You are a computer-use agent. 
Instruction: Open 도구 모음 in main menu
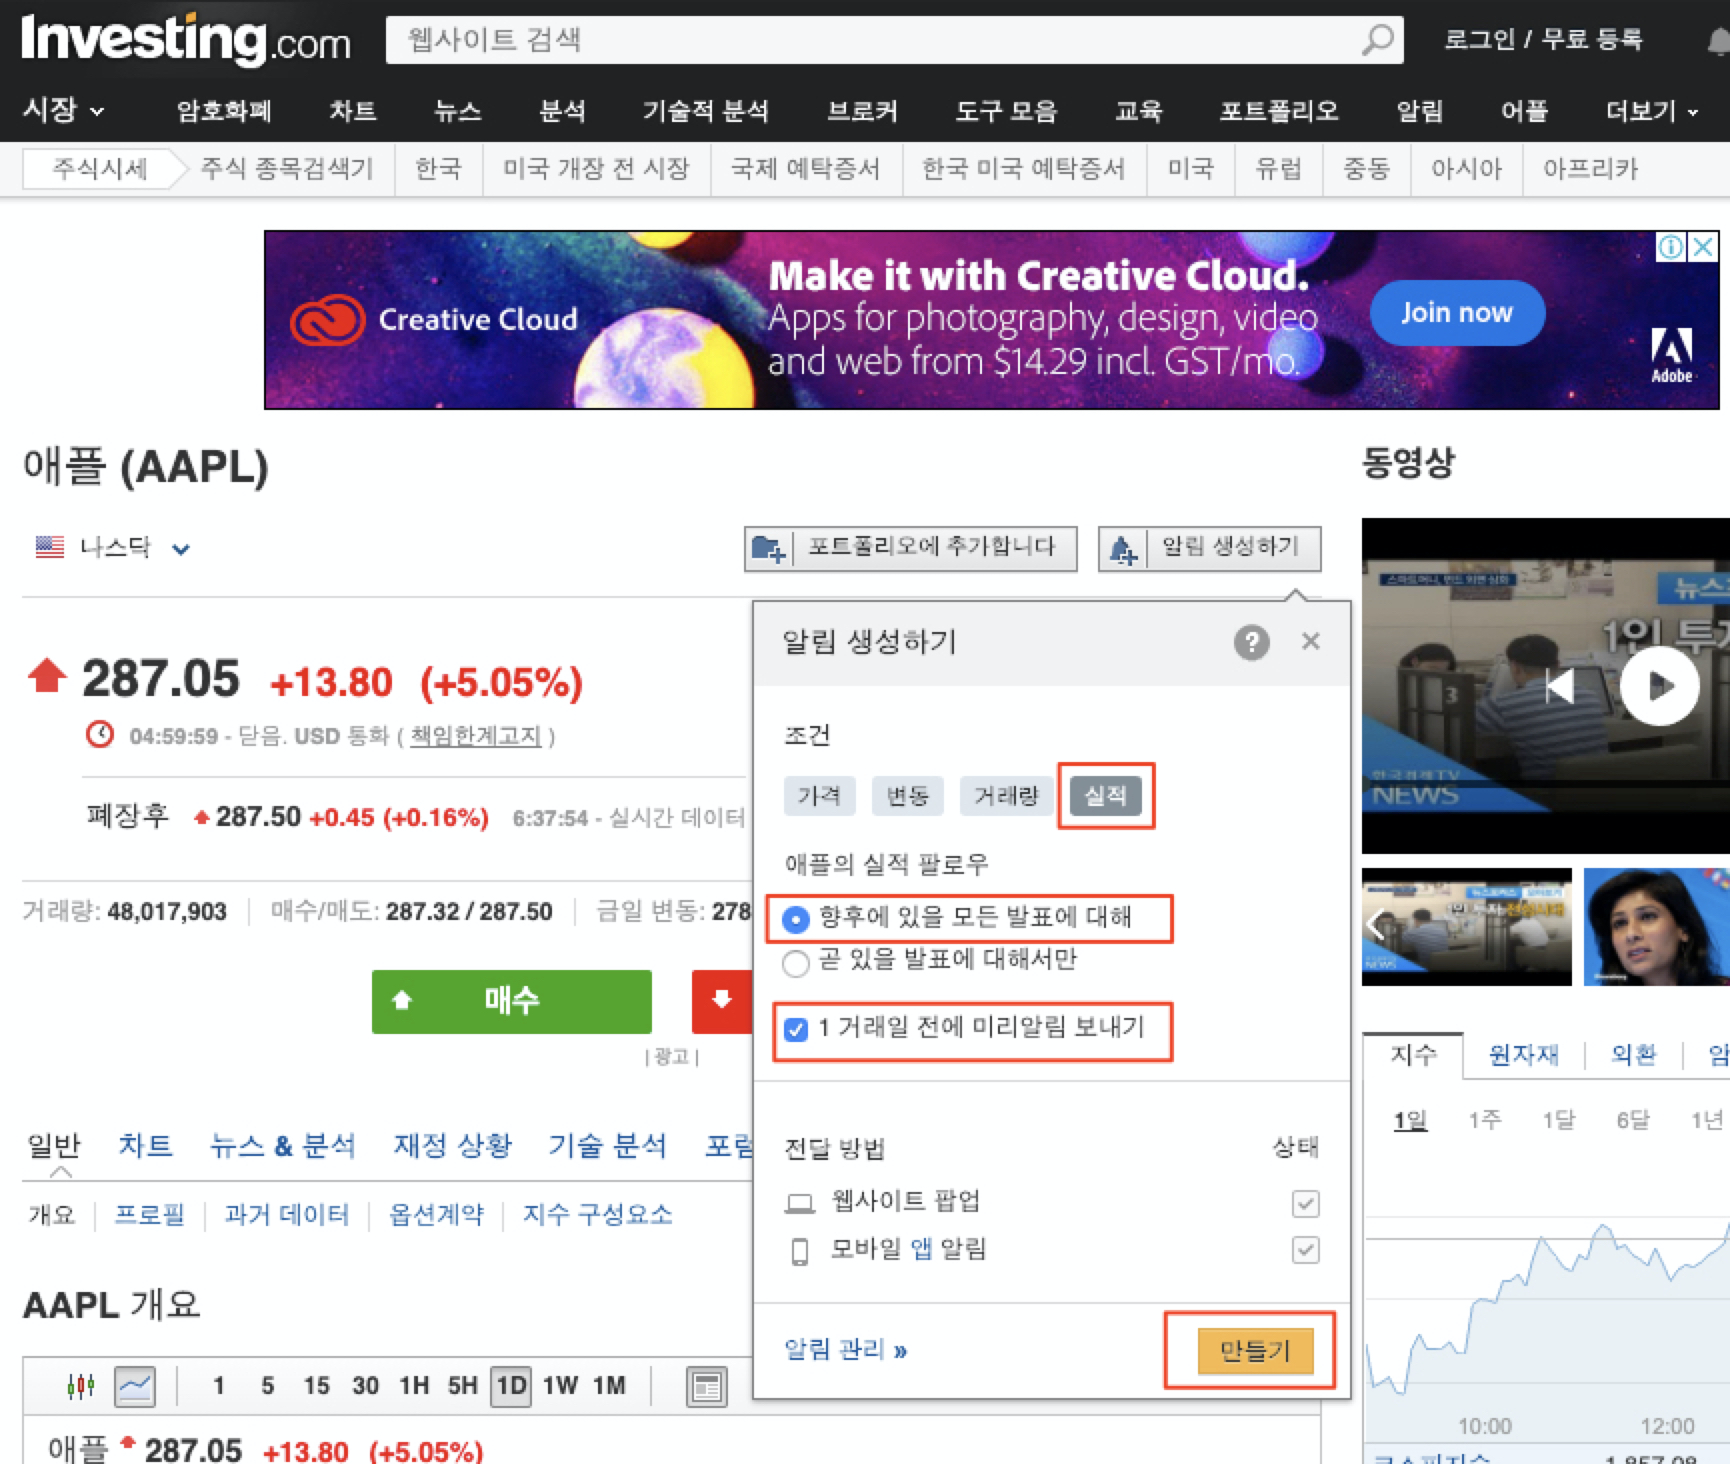[1006, 111]
